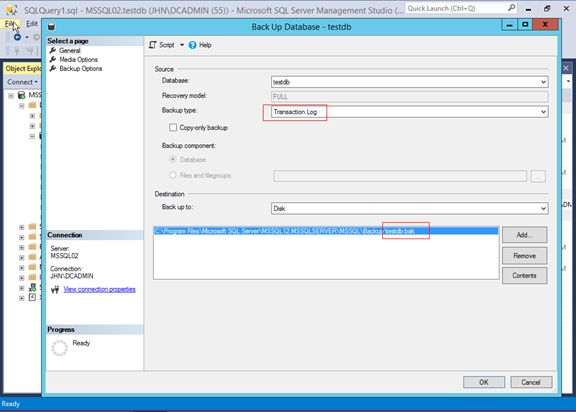
Task: Click the Object Explorer panel title
Action: tap(23, 69)
